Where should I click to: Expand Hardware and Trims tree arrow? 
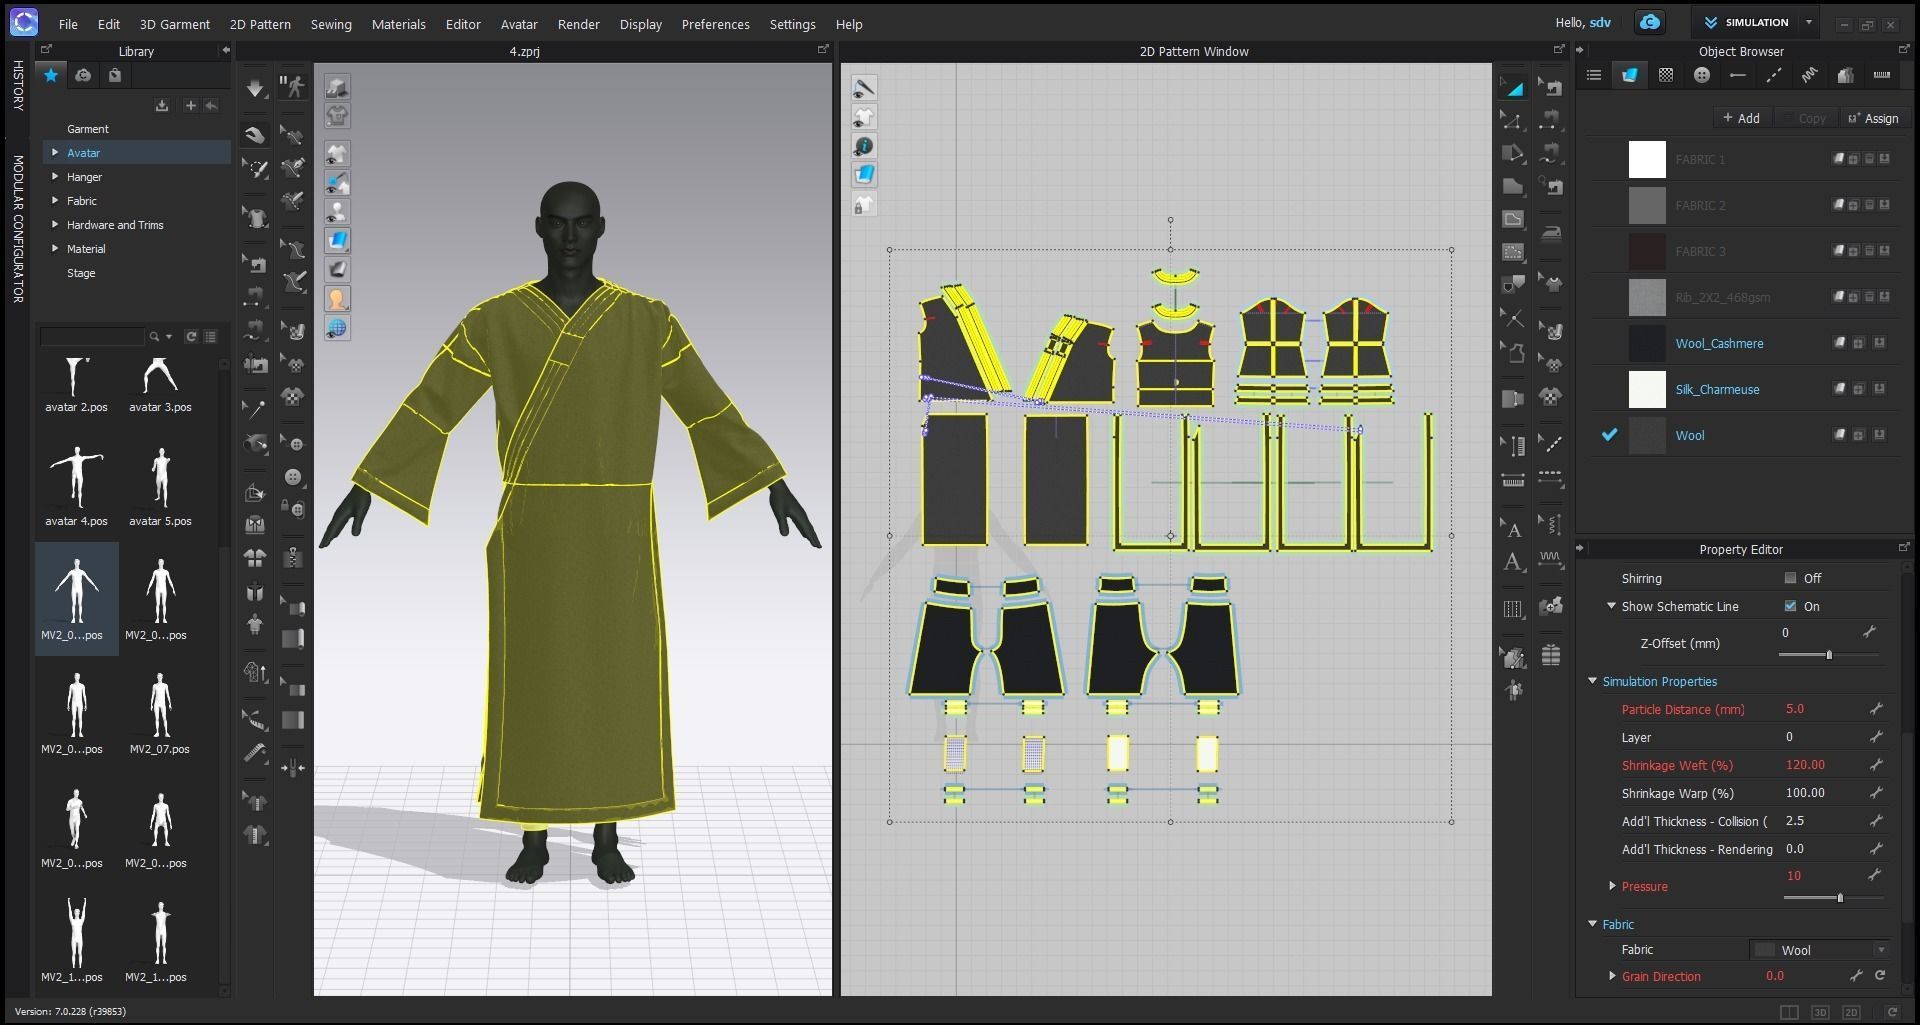coord(55,224)
